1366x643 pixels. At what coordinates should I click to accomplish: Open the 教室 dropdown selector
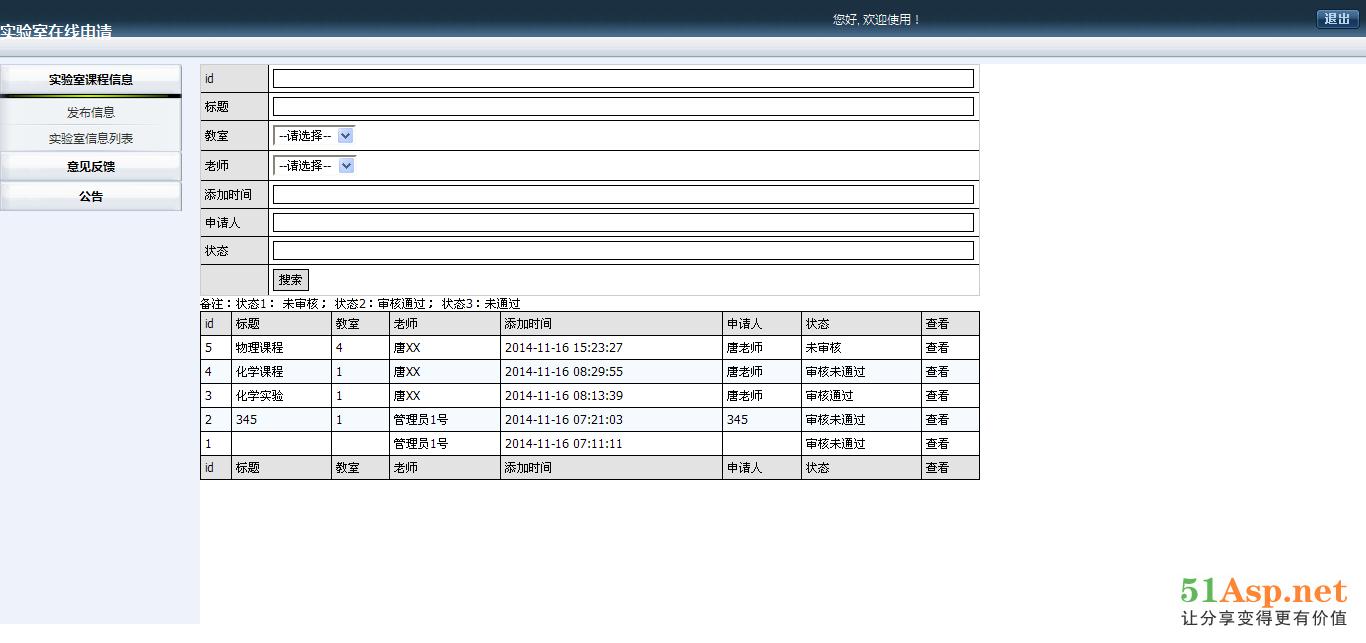point(314,136)
